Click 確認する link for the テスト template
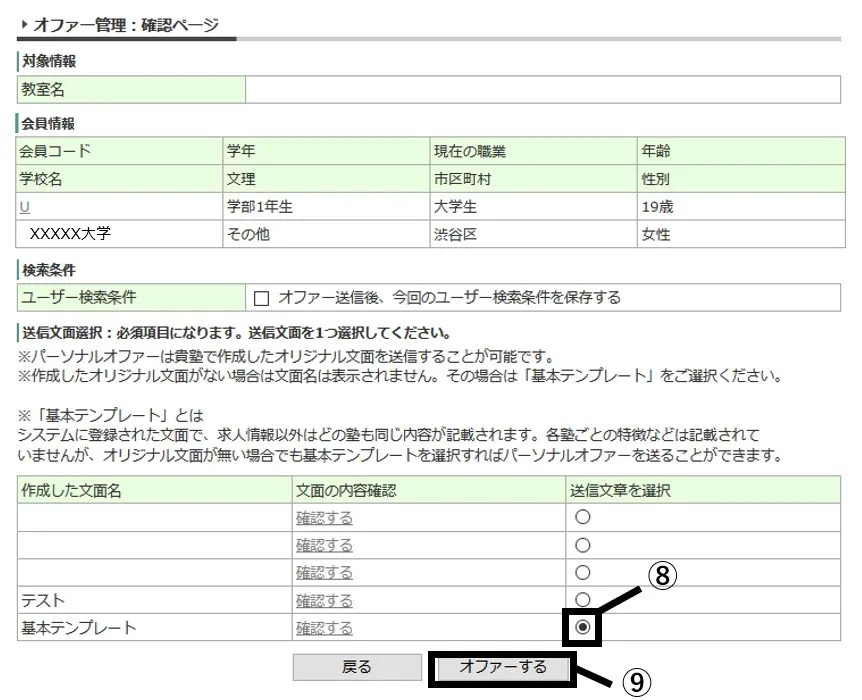 (x=324, y=601)
